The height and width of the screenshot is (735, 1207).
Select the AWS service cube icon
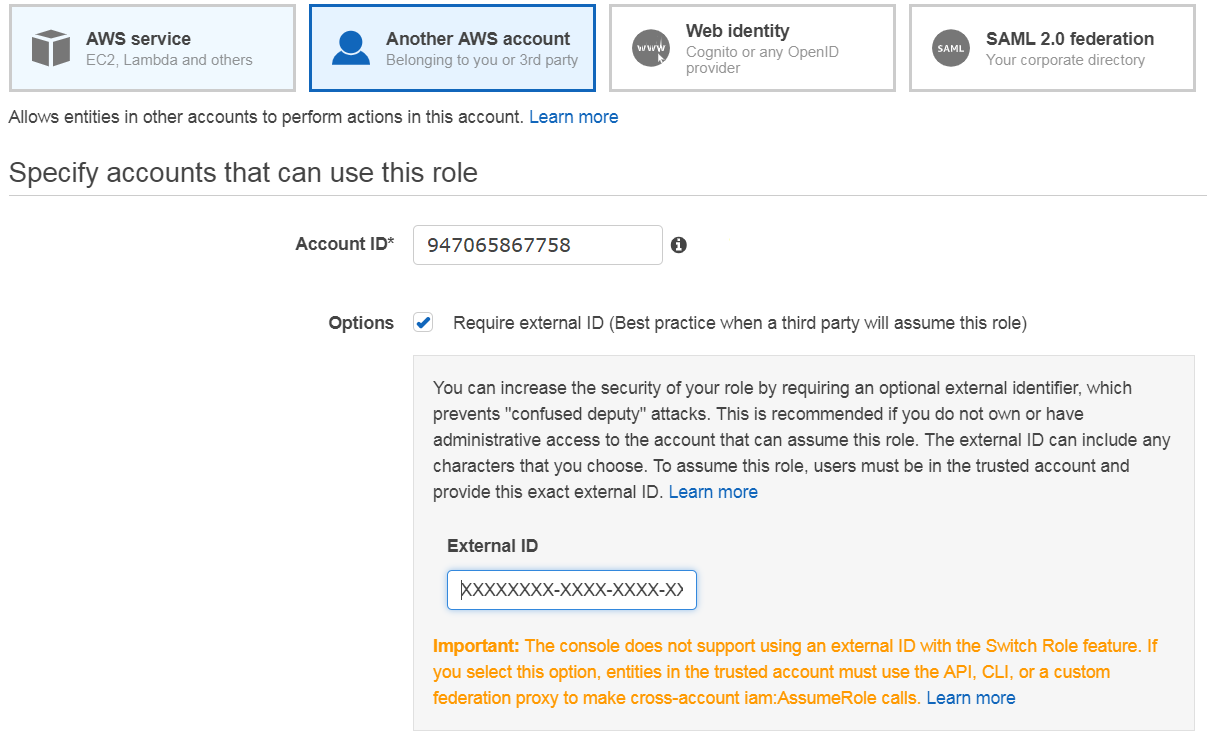click(50, 47)
